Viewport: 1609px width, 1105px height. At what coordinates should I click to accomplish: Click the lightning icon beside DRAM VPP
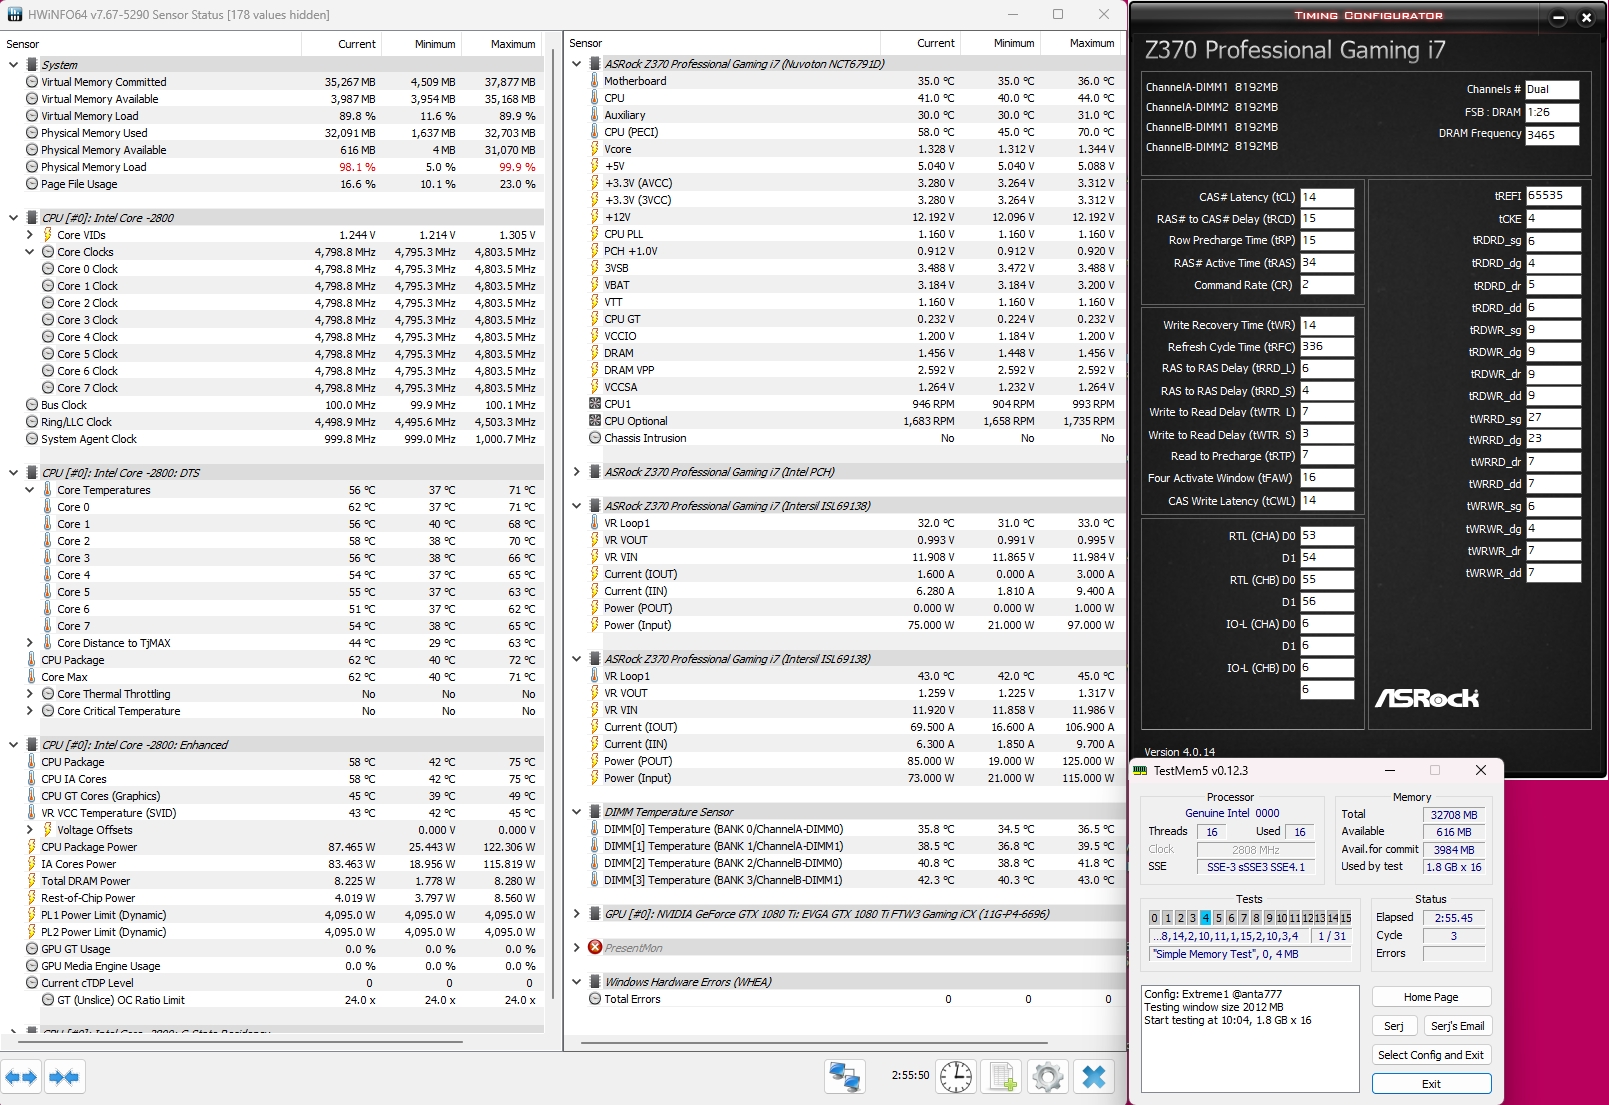(595, 370)
